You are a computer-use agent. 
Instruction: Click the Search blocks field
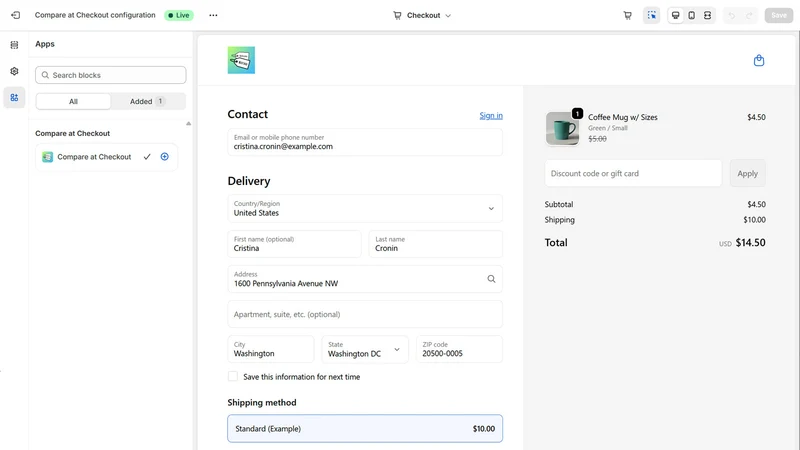tap(111, 75)
